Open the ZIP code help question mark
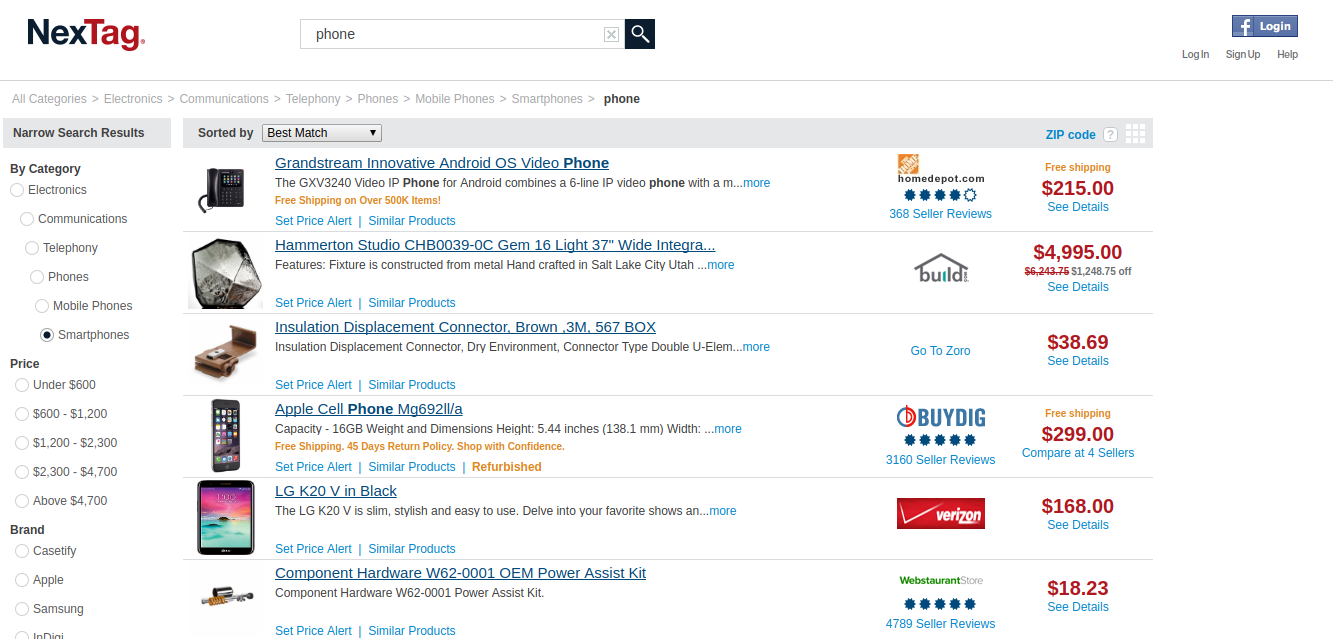 (x=1110, y=134)
